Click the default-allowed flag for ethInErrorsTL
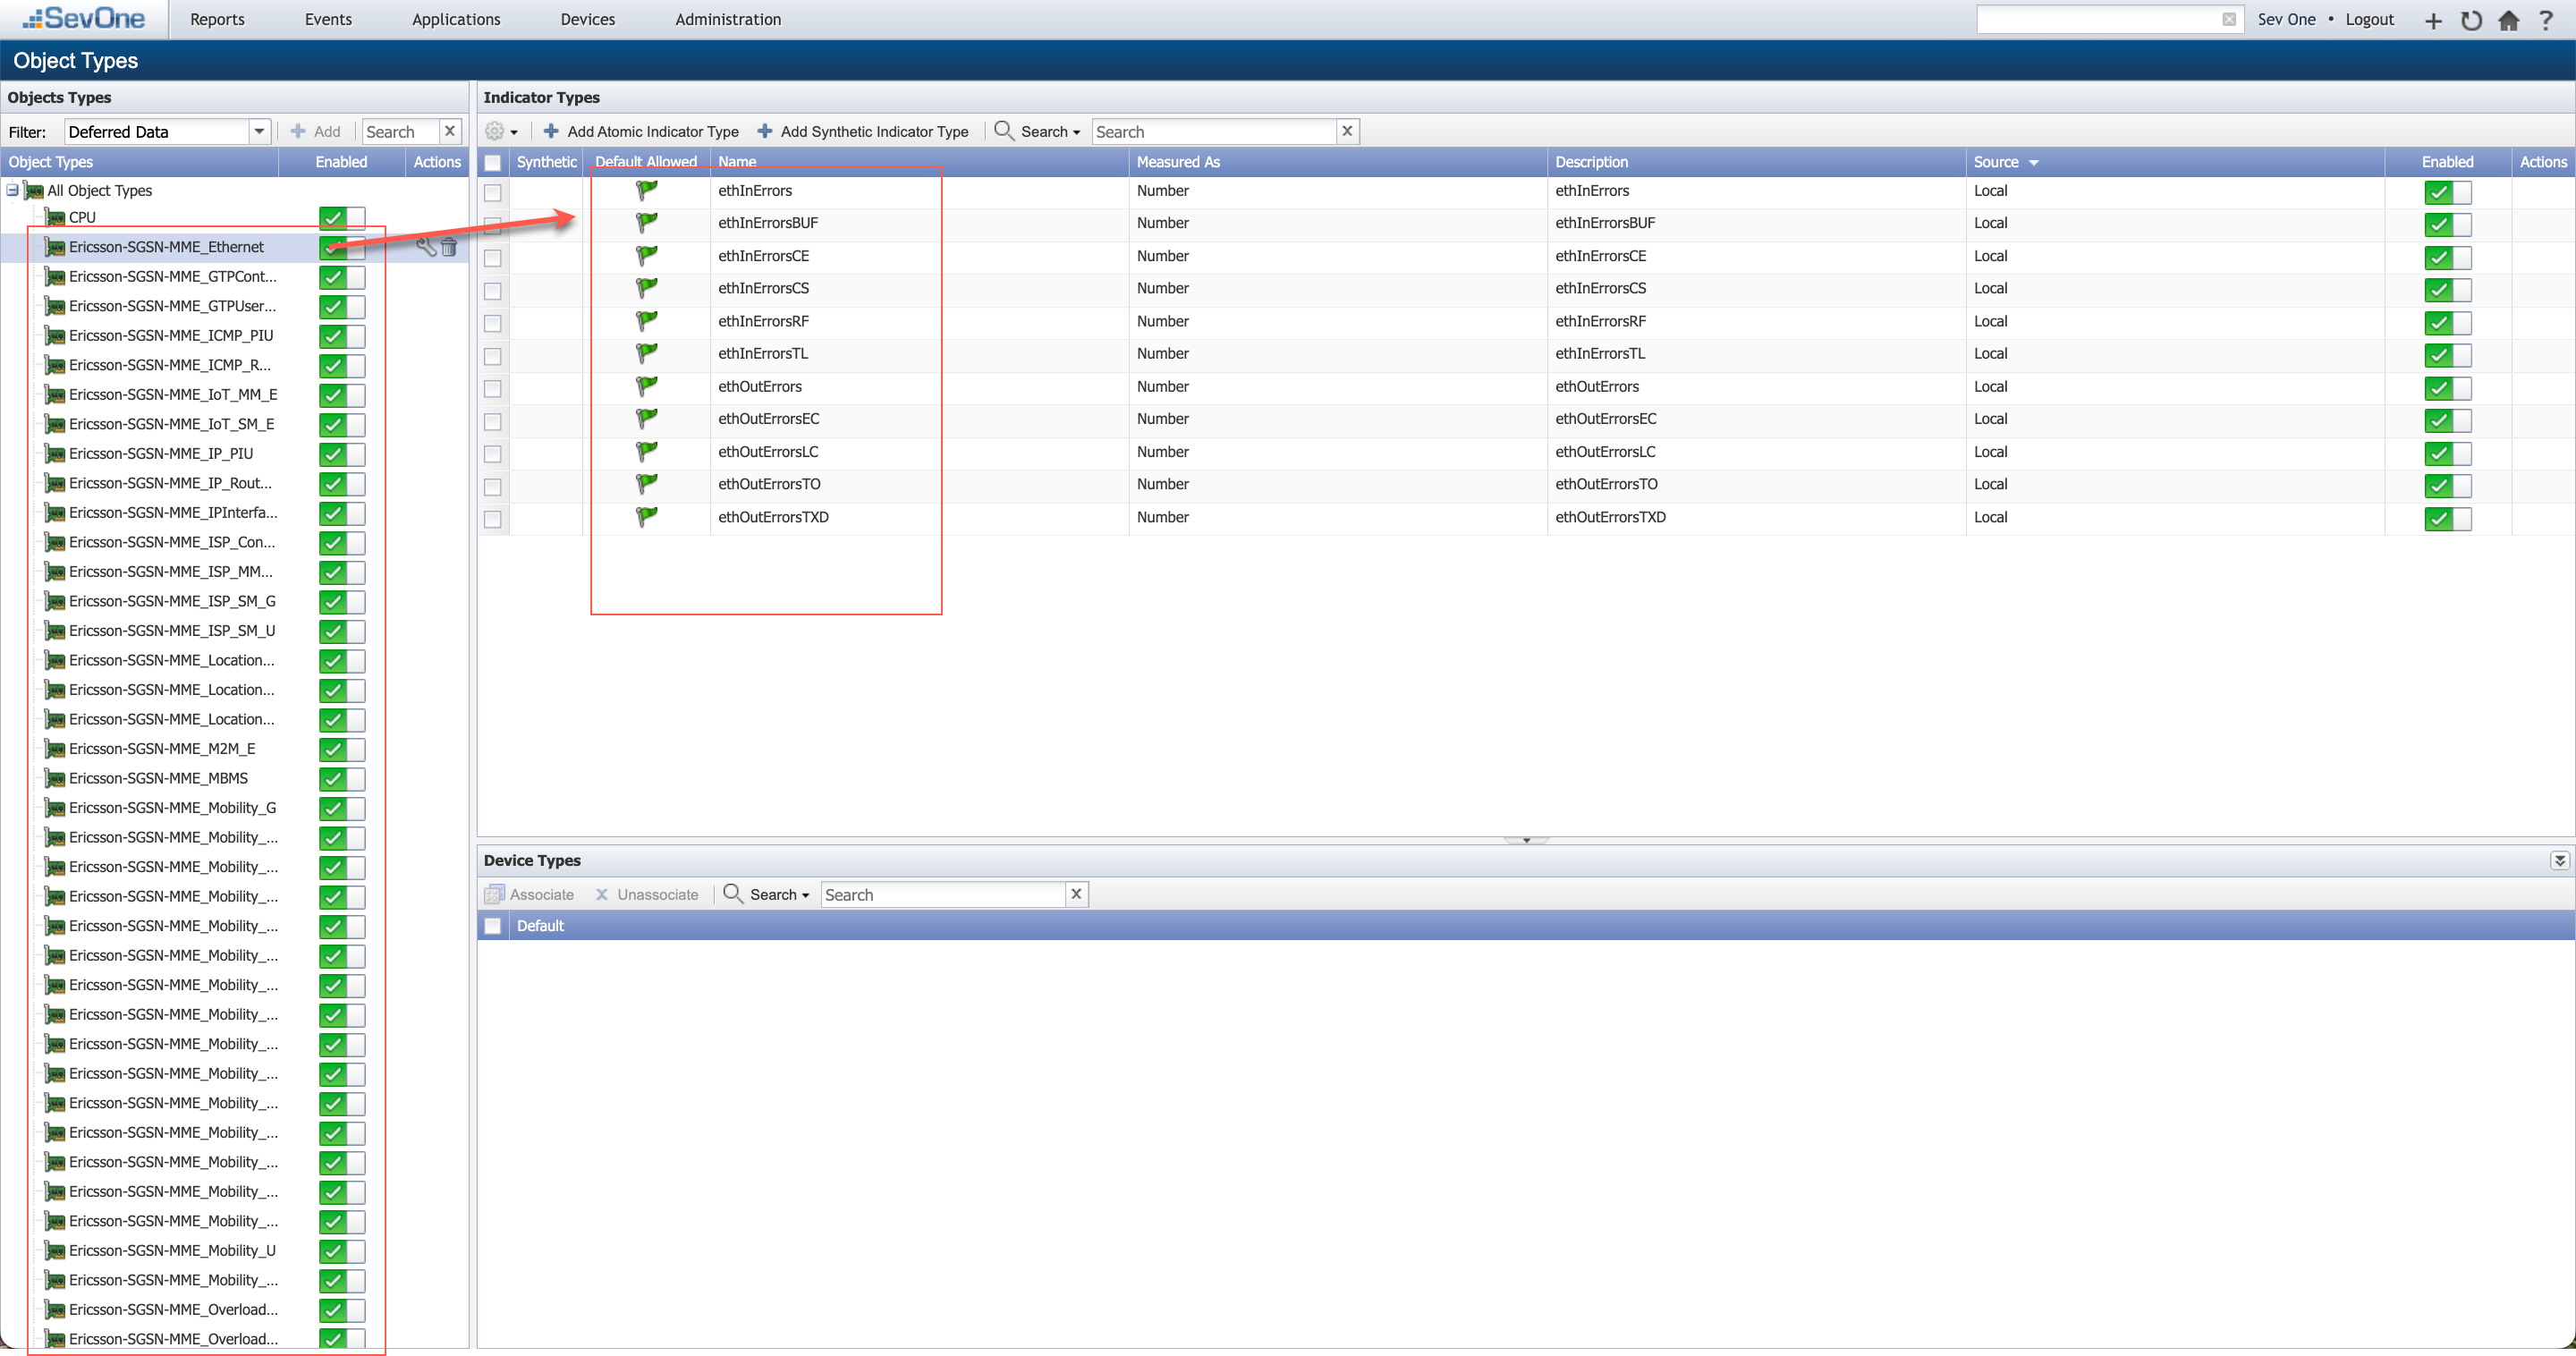 click(647, 353)
